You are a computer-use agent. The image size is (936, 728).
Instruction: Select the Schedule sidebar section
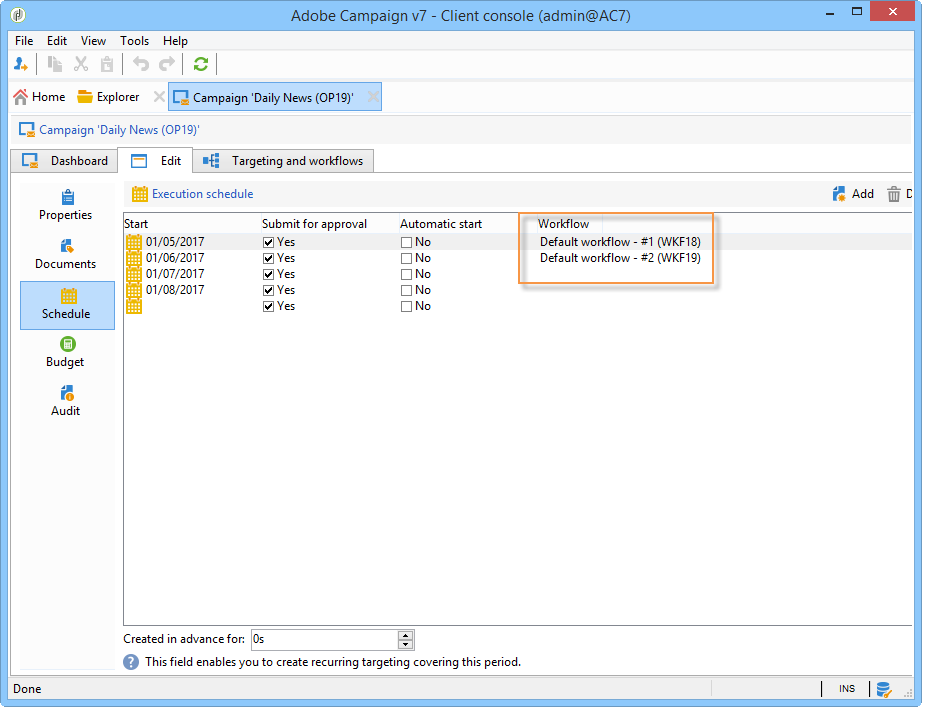coord(67,305)
